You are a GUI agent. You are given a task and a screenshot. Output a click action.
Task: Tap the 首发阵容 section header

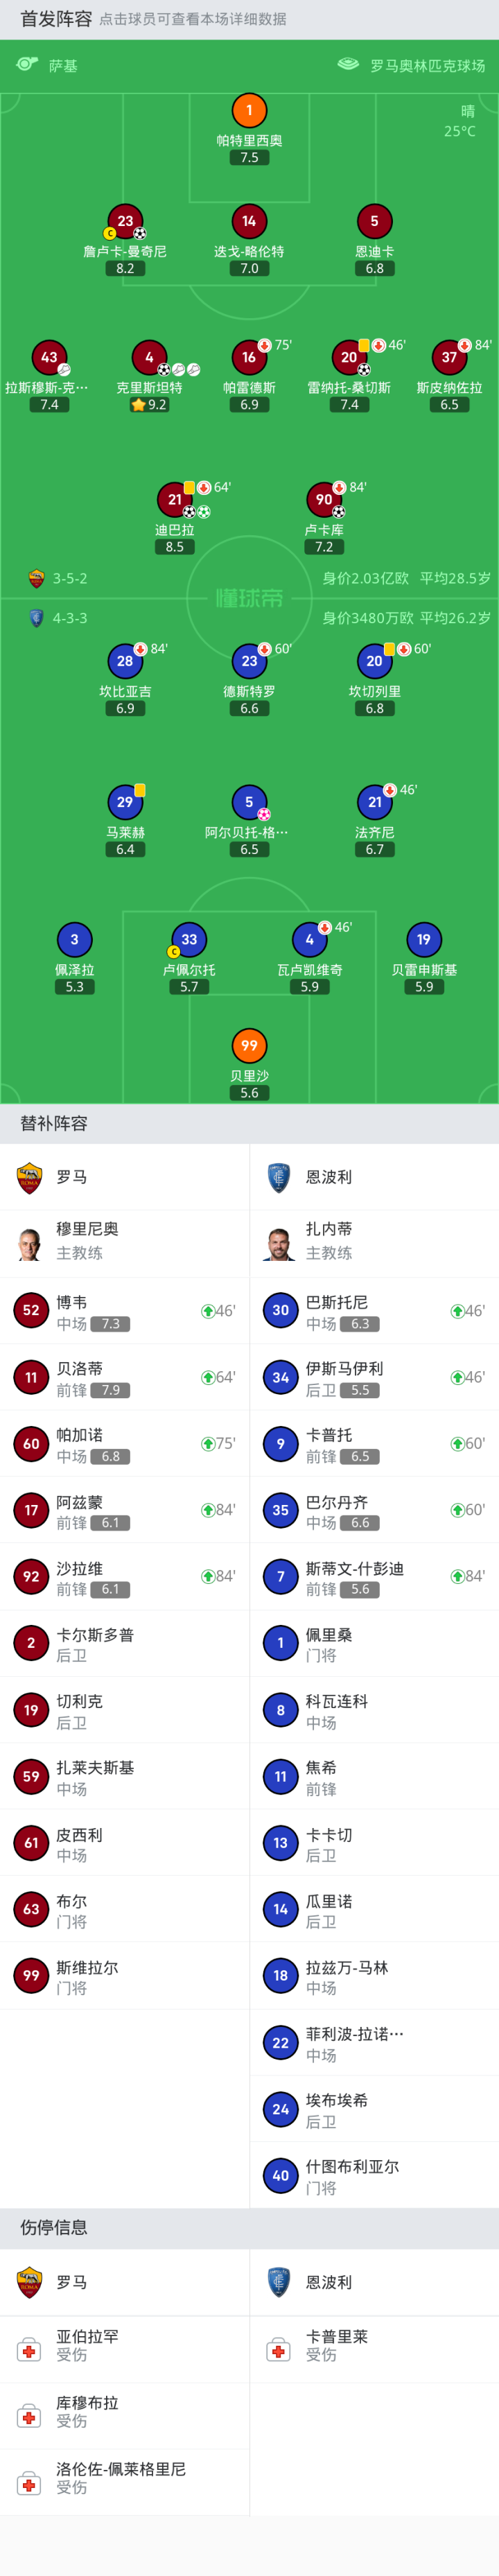[x=56, y=19]
